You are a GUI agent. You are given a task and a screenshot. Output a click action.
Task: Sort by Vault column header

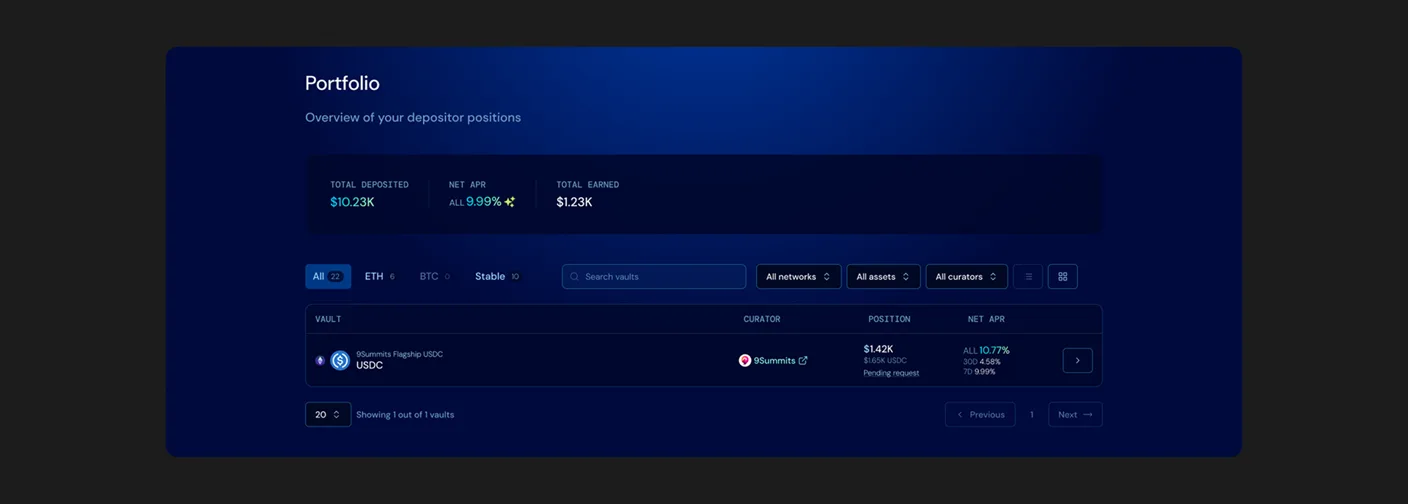pyautogui.click(x=328, y=319)
